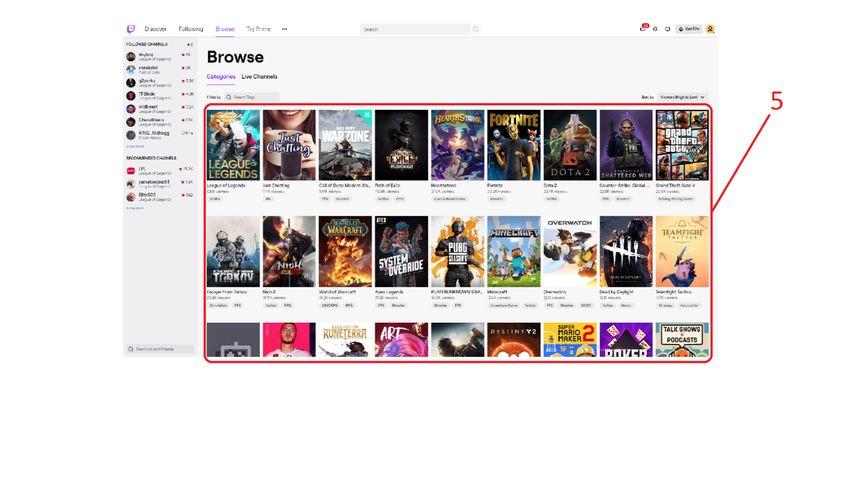The height and width of the screenshot is (480, 850).
Task: Open the three-dot more menu
Action: pos(285,29)
